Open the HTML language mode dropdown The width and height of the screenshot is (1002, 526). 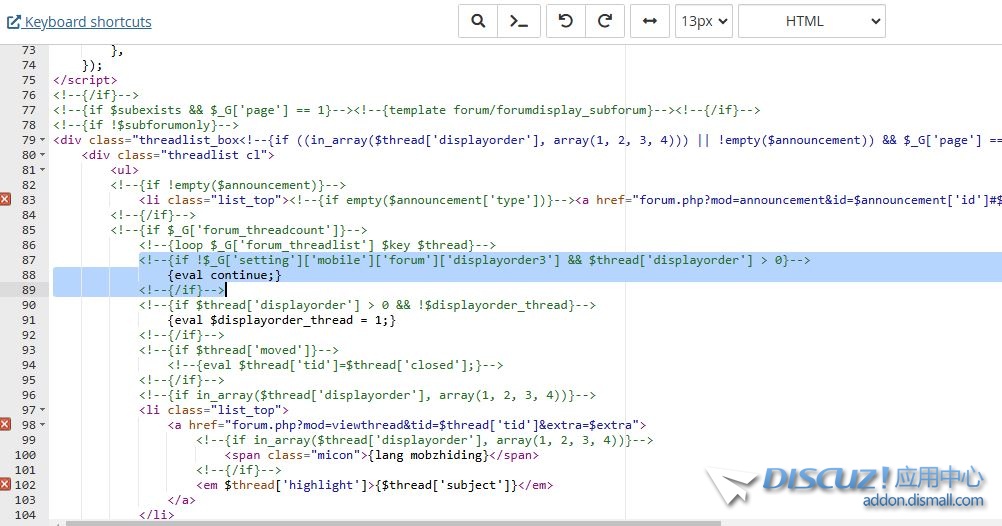(812, 21)
